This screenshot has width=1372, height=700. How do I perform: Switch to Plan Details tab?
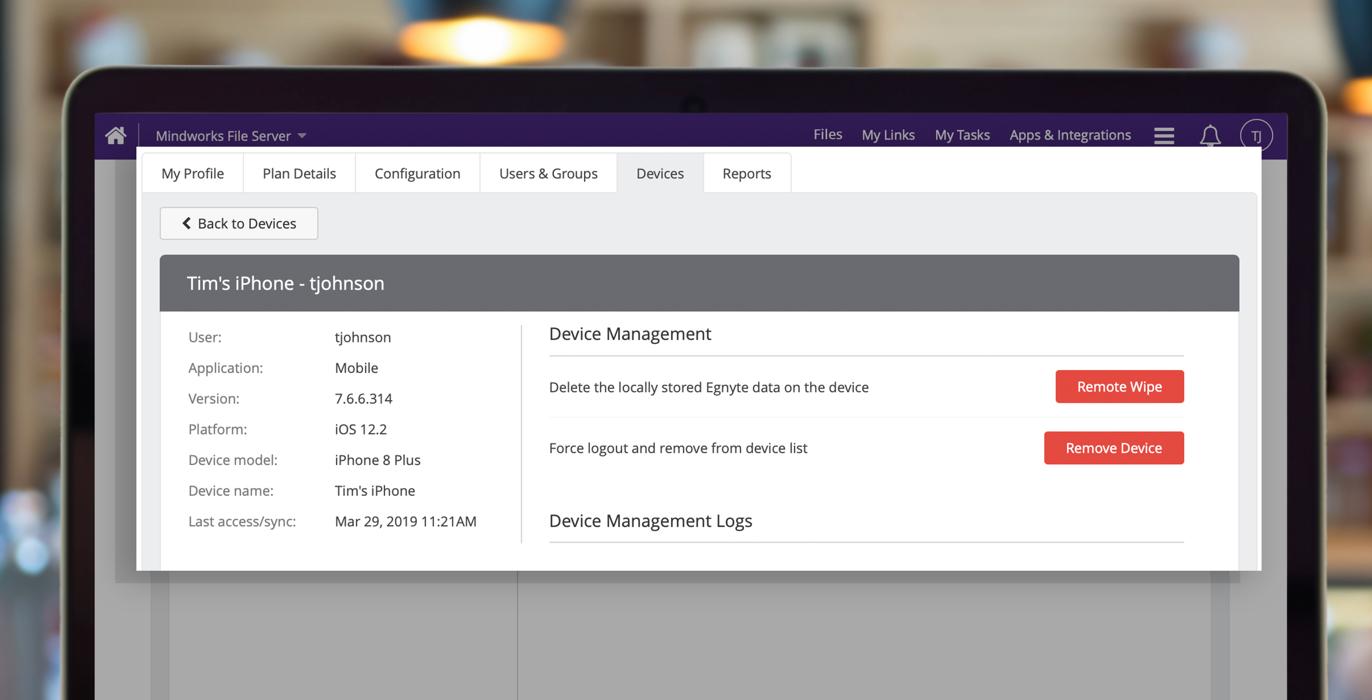(x=299, y=173)
